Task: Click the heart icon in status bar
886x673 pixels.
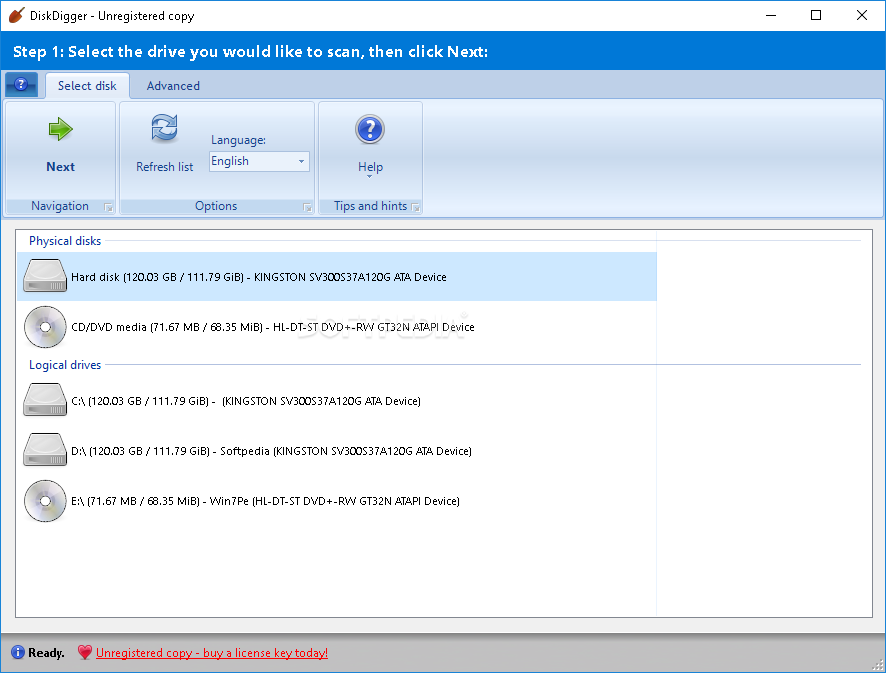Action: [x=85, y=652]
